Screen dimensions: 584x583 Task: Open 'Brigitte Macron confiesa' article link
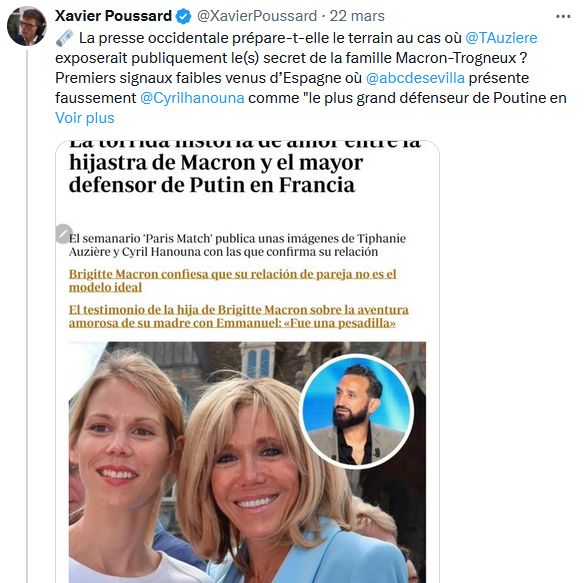pos(232,281)
